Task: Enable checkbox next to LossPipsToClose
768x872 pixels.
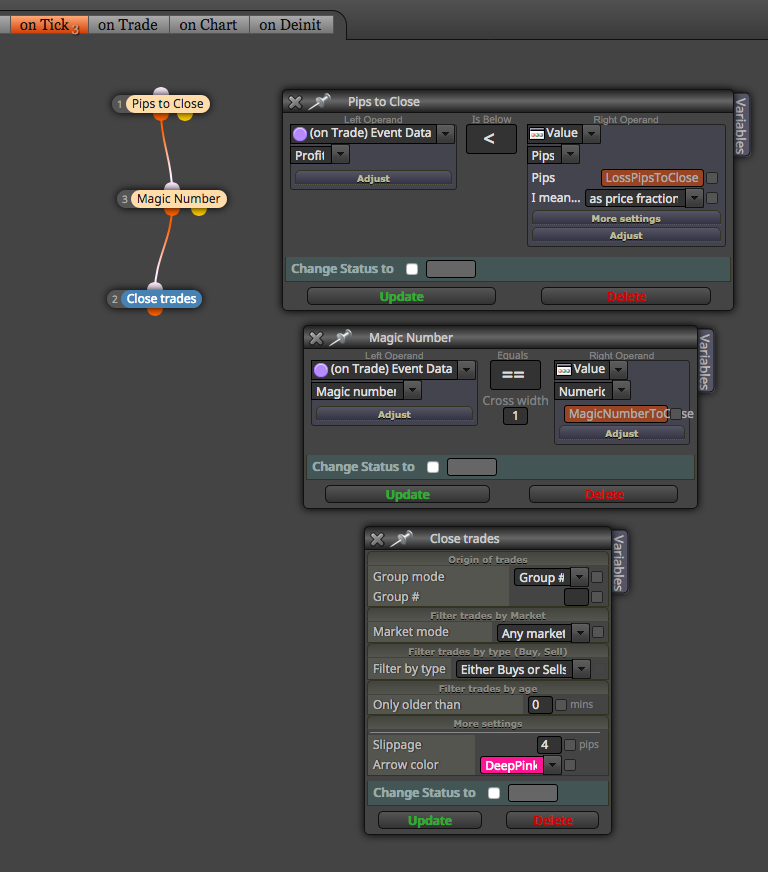Action: coord(712,178)
